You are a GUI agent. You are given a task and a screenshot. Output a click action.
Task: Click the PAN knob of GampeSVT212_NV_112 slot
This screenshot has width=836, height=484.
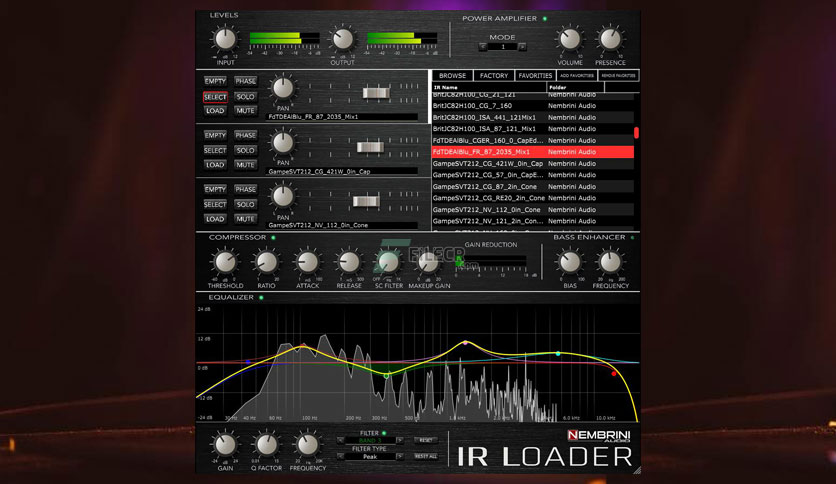283,196
